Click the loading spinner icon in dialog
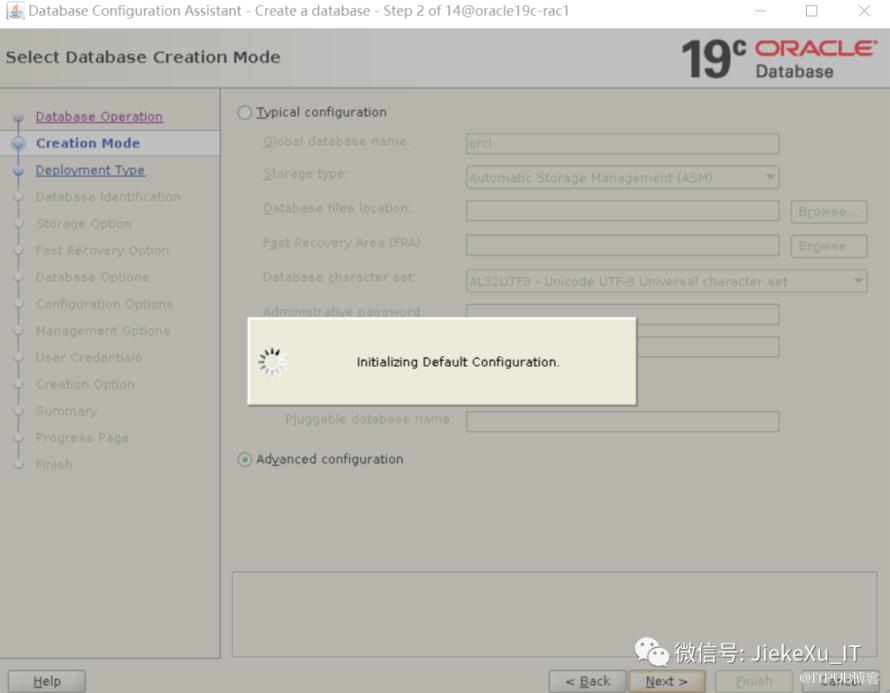The image size is (890, 693). point(272,362)
